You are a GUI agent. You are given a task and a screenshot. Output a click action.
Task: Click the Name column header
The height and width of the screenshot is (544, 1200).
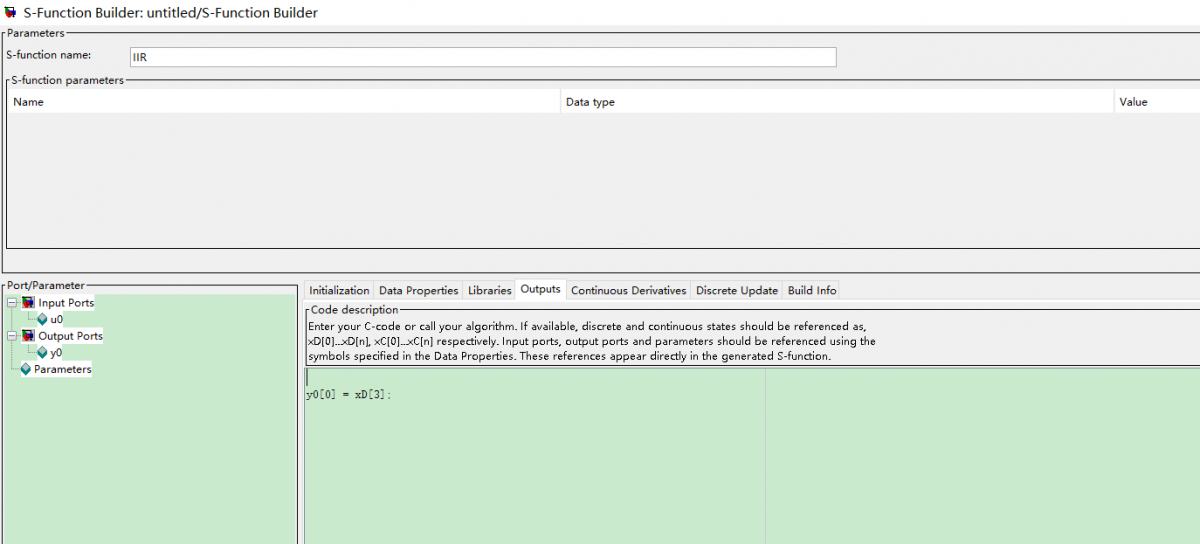coord(284,101)
